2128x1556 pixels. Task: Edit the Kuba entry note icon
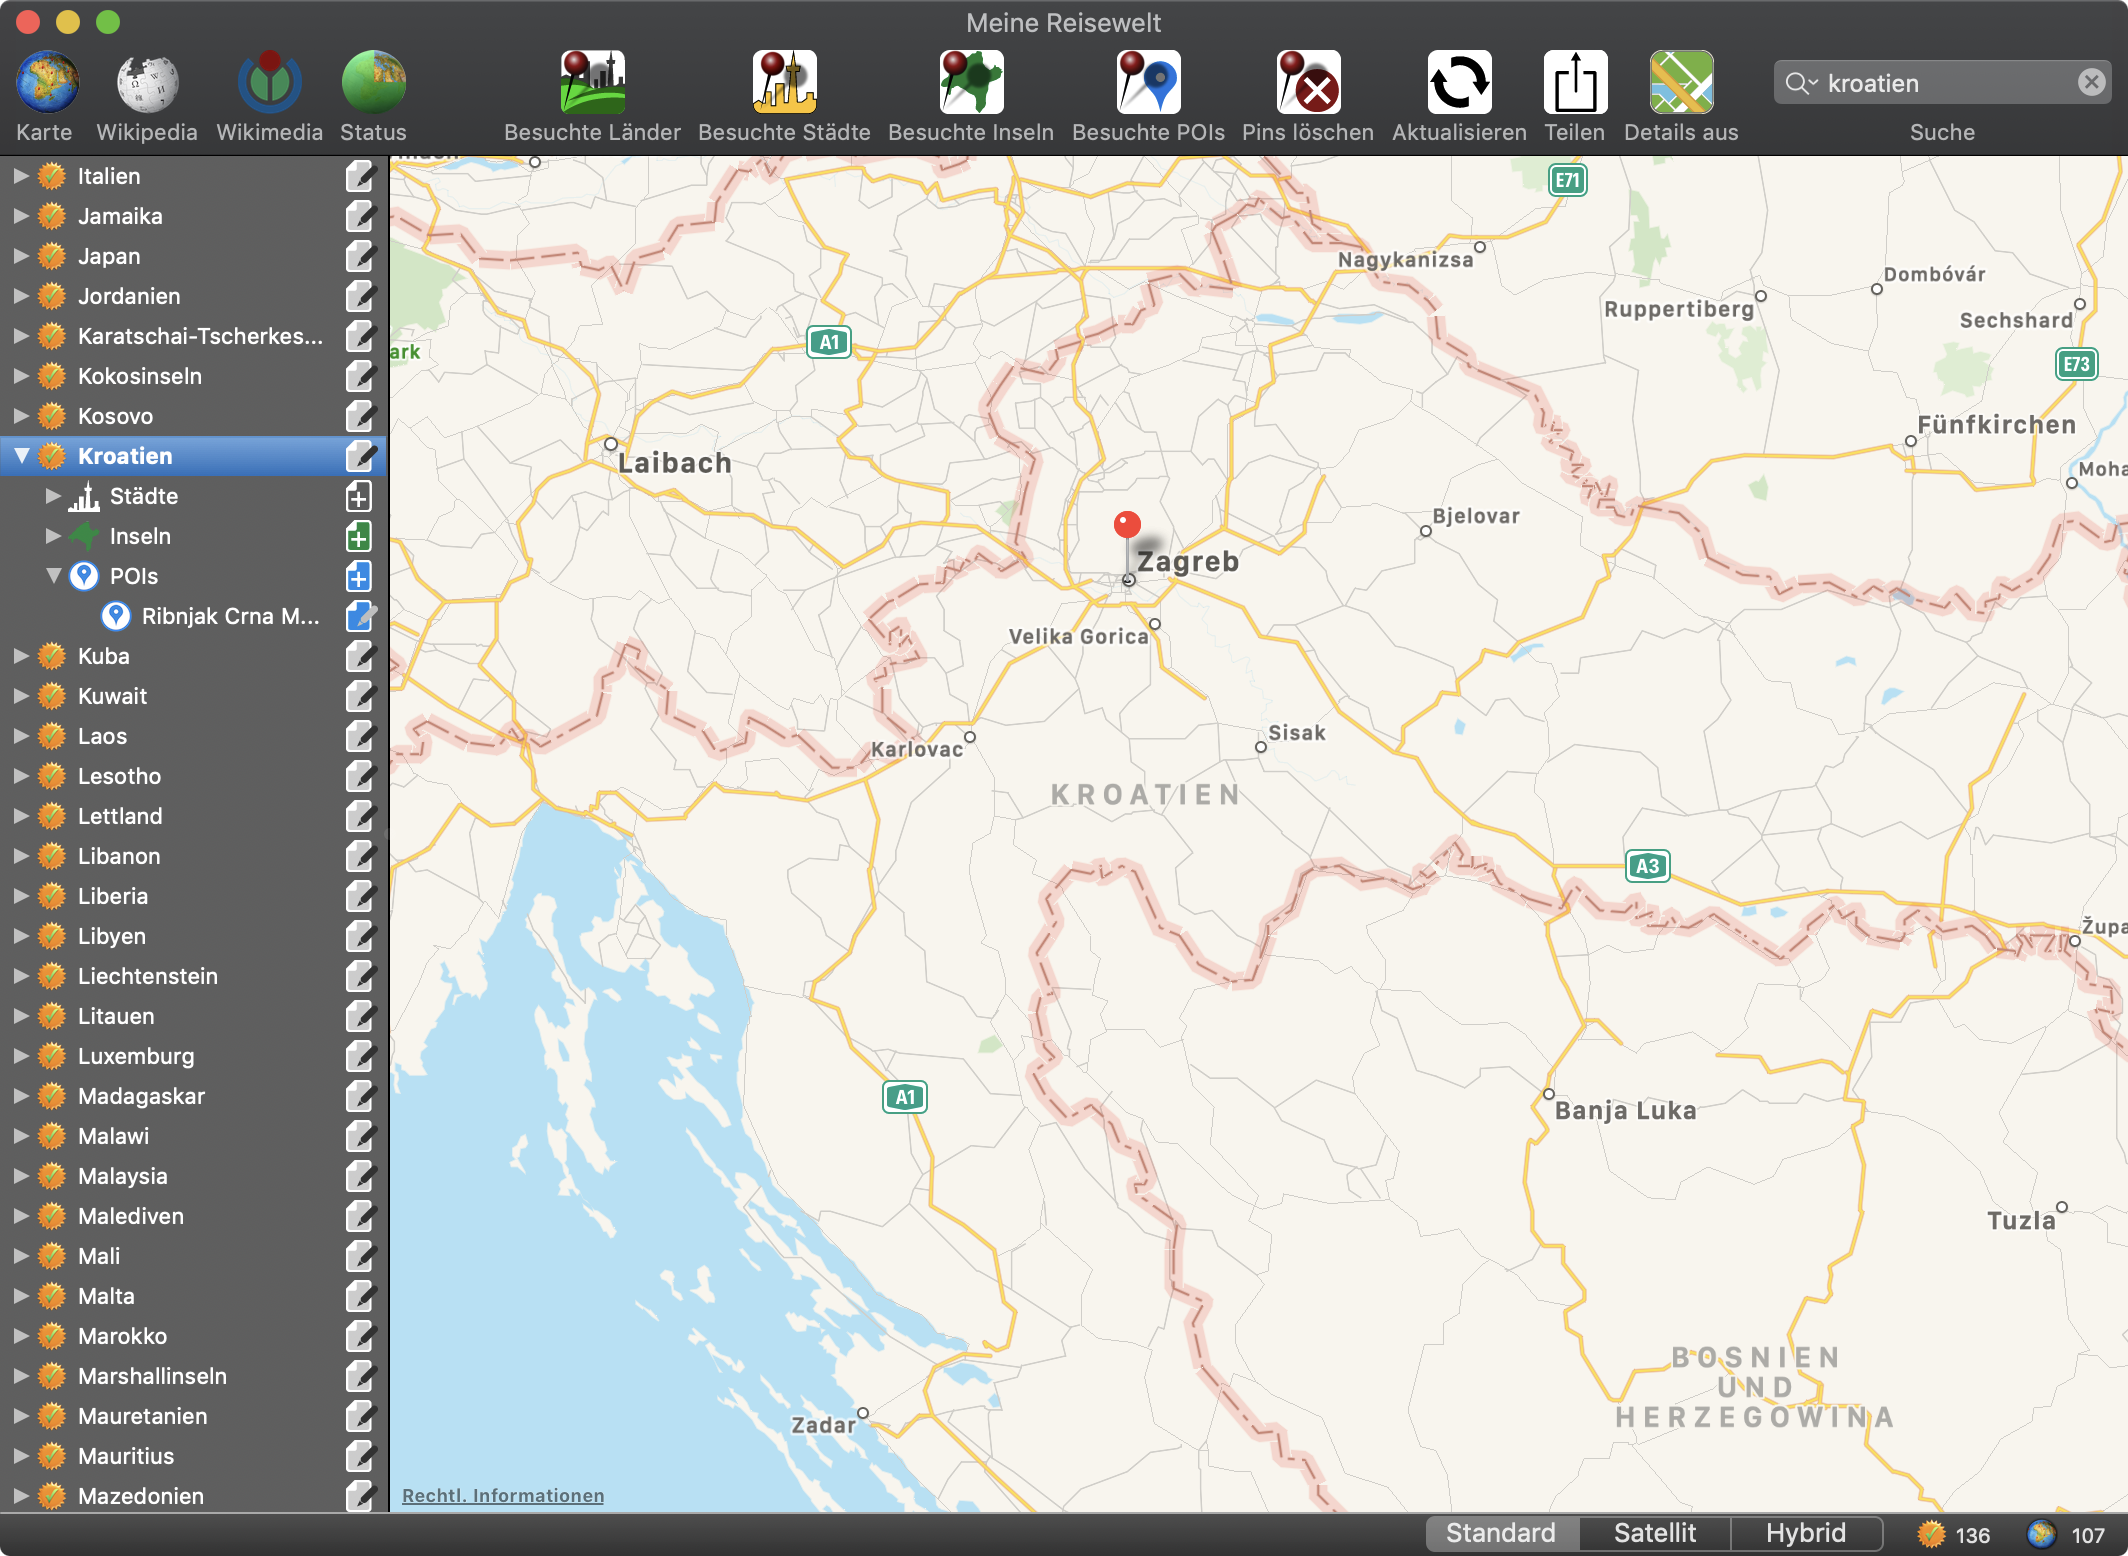pos(360,656)
